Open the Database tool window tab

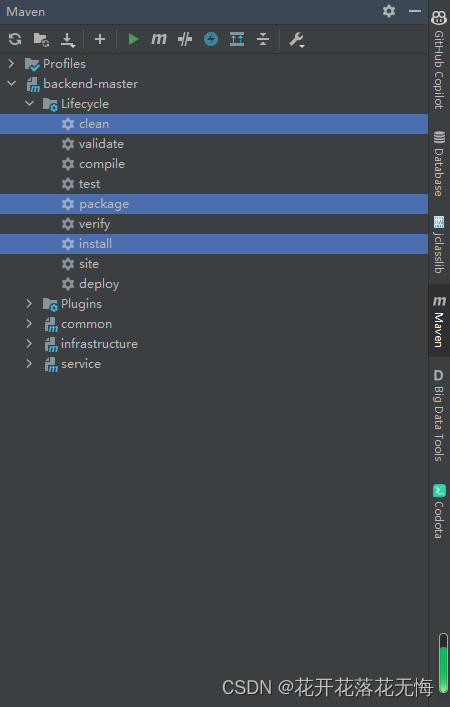(x=439, y=163)
